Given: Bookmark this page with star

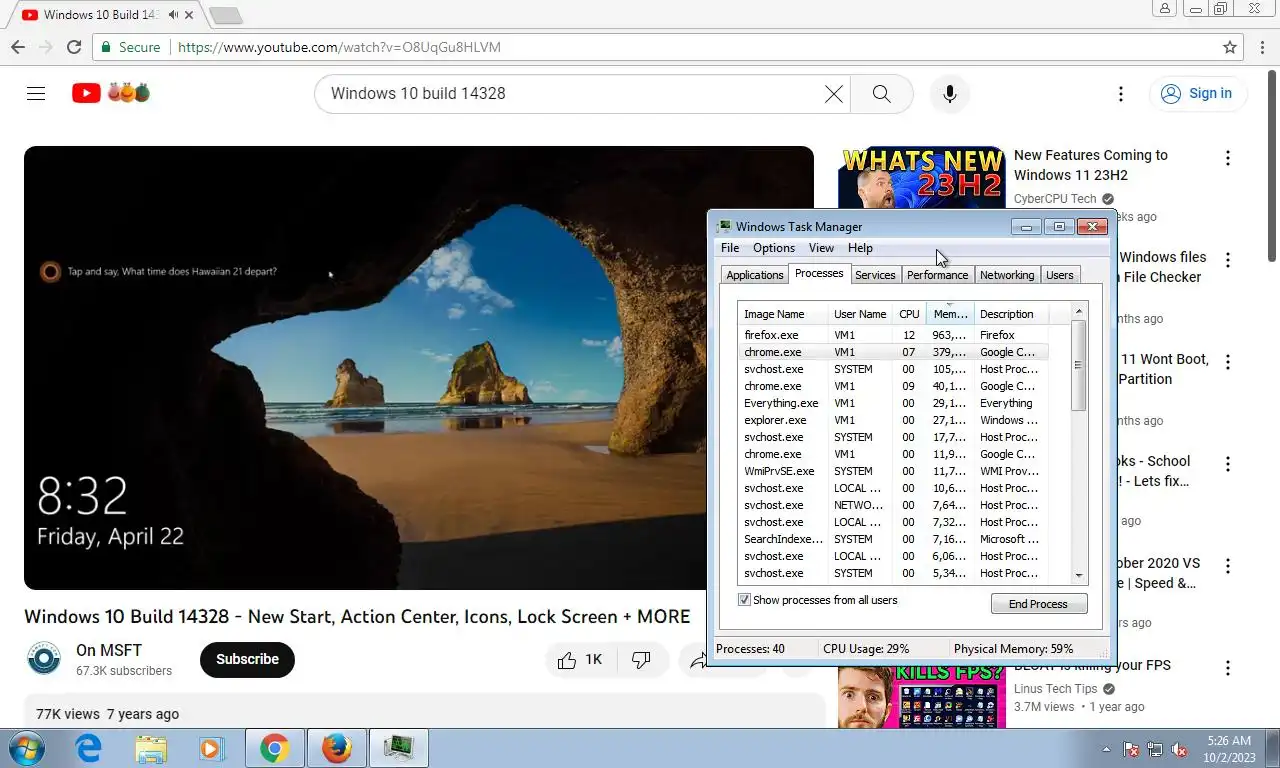Looking at the screenshot, I should click(x=1230, y=47).
